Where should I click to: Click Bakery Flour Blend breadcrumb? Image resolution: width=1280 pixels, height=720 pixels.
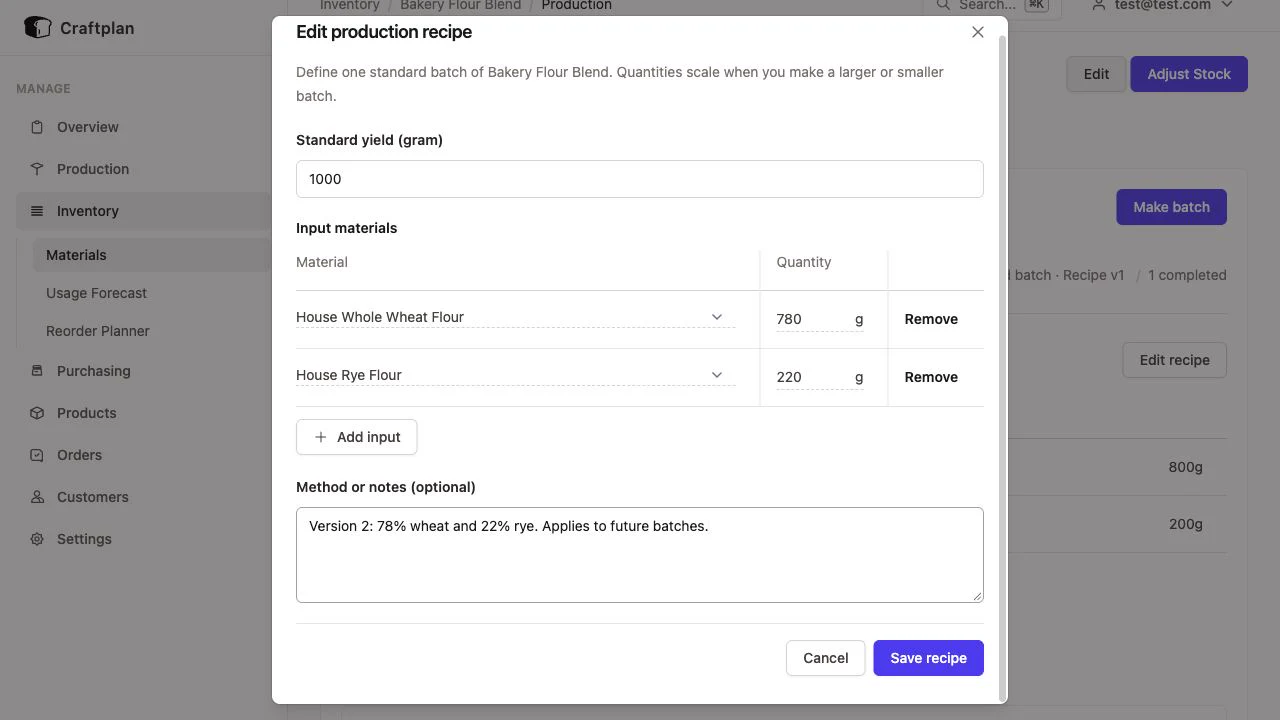460,5
